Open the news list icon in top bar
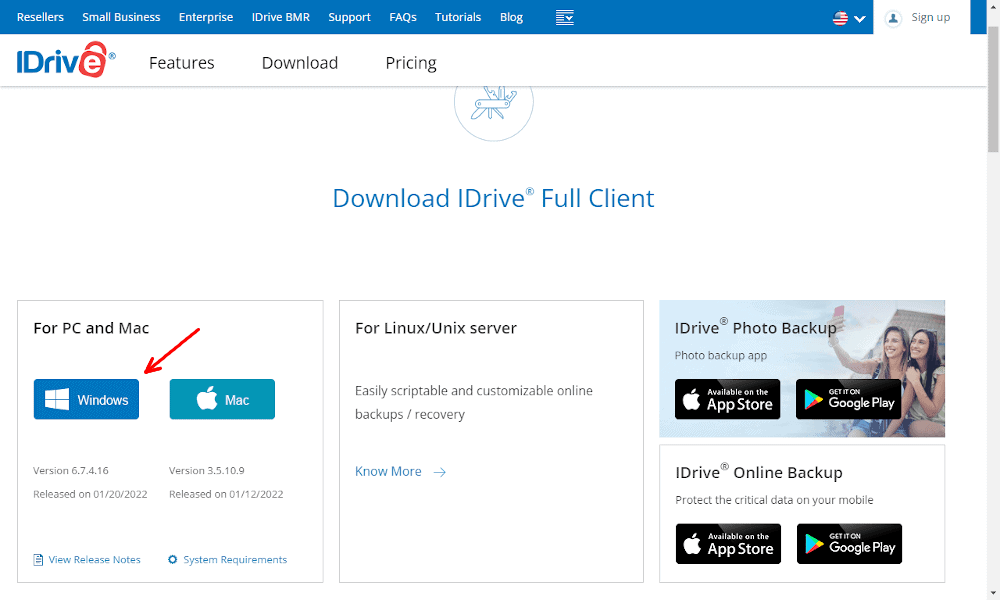The width and height of the screenshot is (1000, 600). [x=564, y=17]
